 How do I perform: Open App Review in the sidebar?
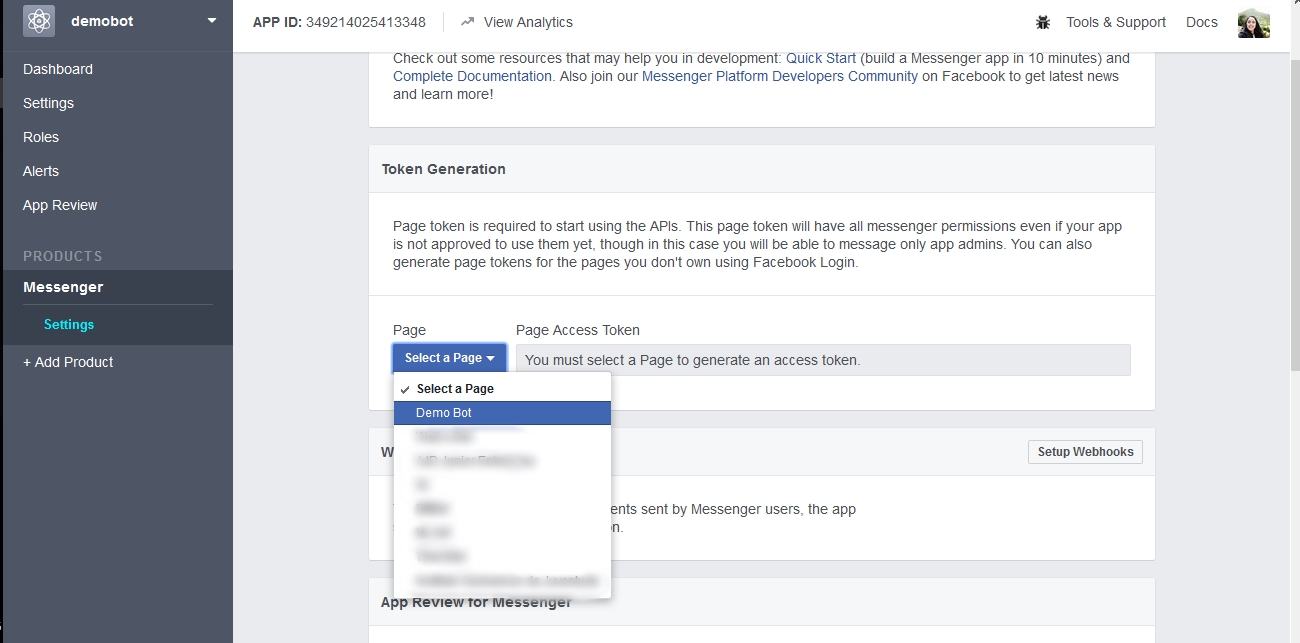[x=60, y=205]
